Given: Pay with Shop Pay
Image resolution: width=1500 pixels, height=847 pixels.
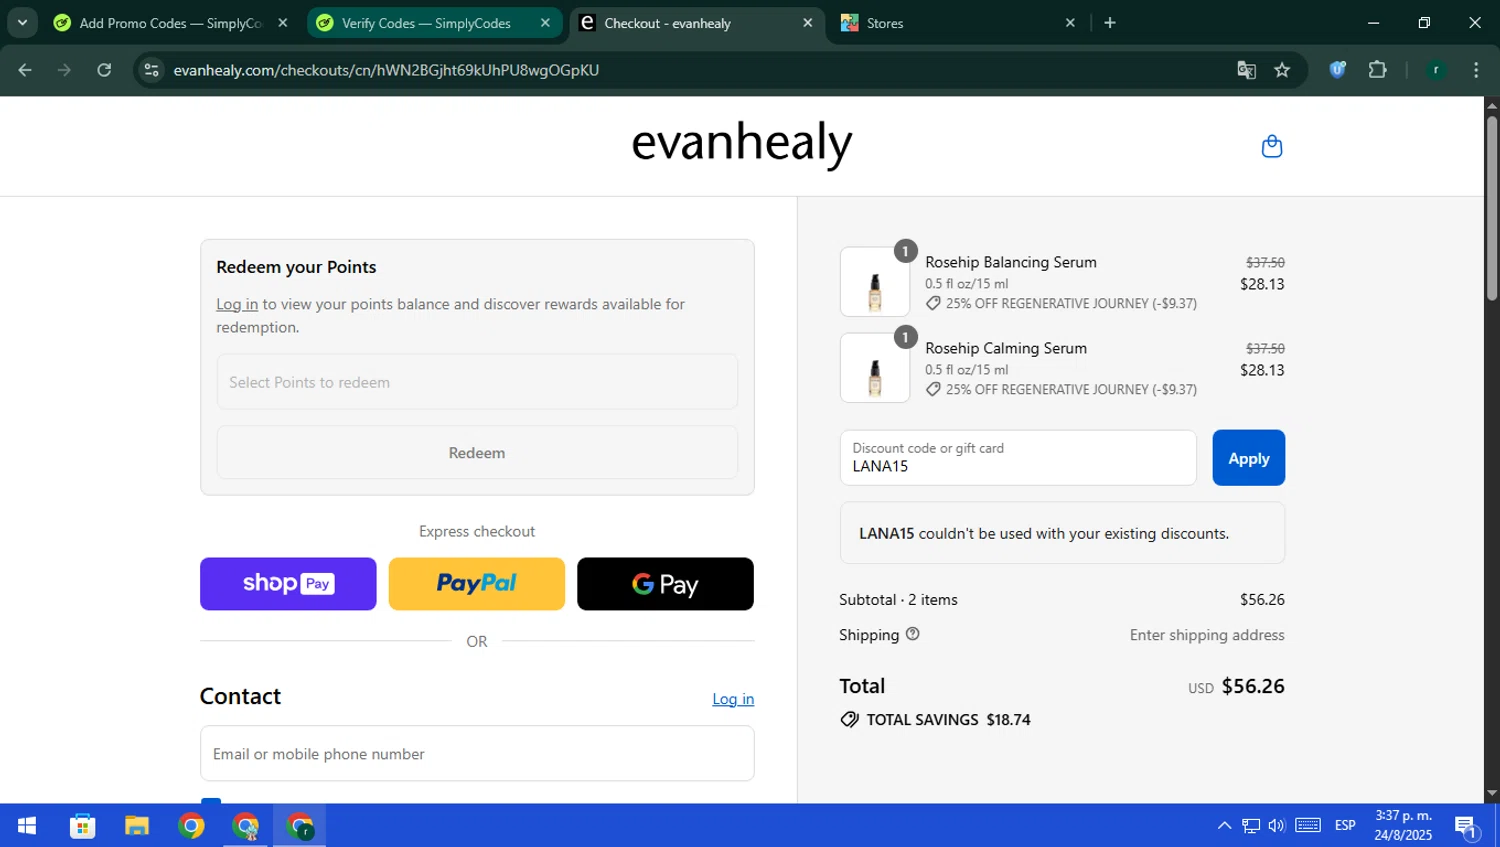Looking at the screenshot, I should click(288, 584).
